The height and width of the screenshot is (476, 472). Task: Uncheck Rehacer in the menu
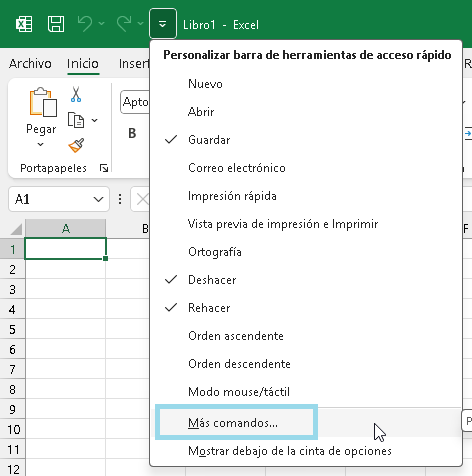306,308
